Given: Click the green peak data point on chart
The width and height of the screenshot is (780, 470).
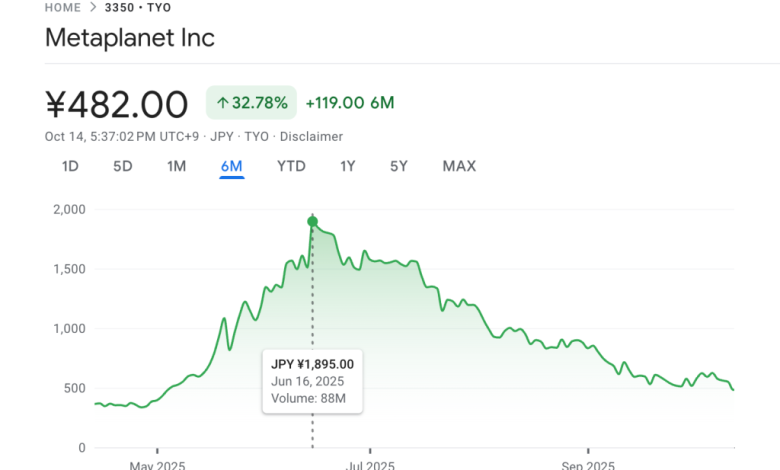Looking at the screenshot, I should coord(312,222).
